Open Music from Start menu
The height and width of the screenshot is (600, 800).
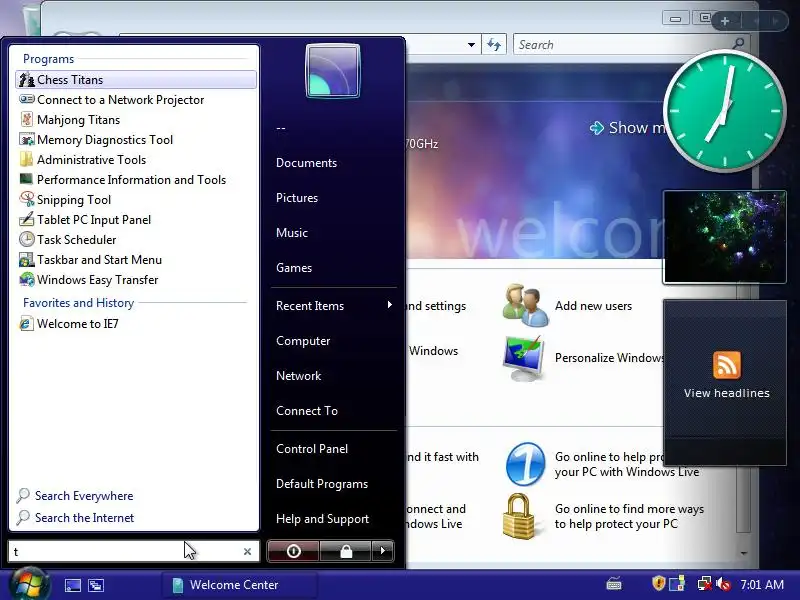coord(292,233)
